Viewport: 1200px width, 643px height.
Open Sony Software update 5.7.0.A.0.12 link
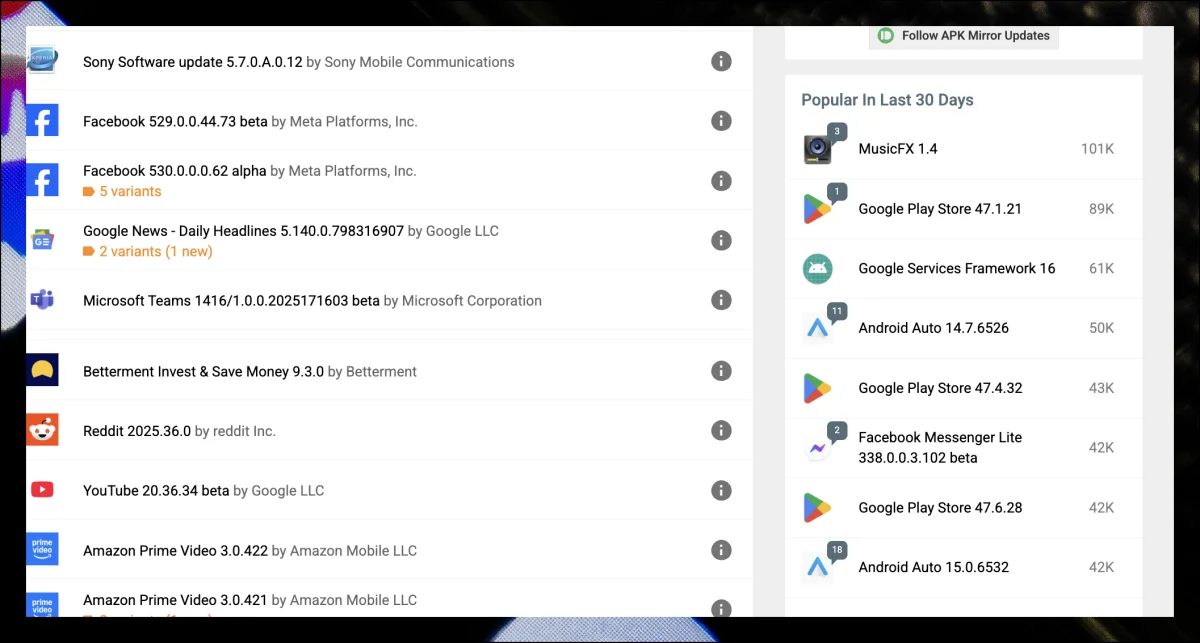(192, 62)
